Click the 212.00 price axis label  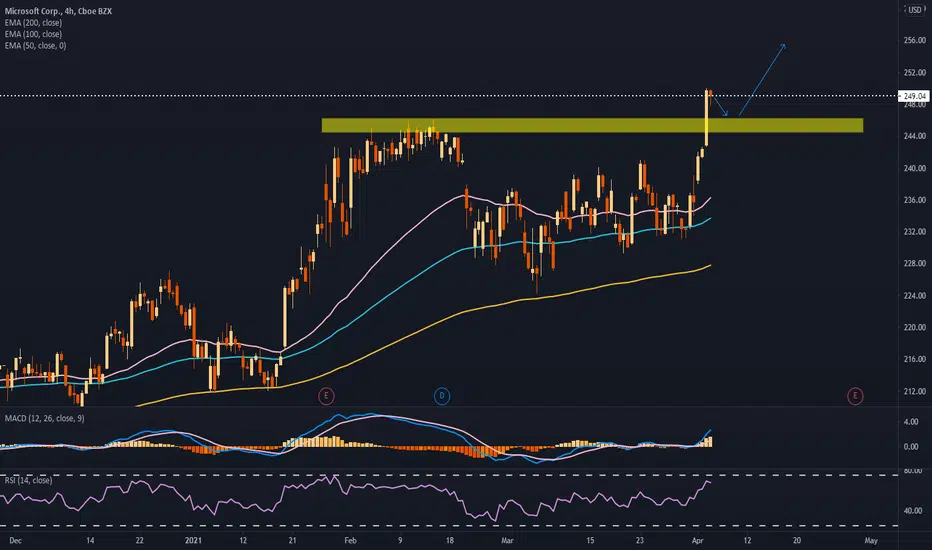point(914,391)
